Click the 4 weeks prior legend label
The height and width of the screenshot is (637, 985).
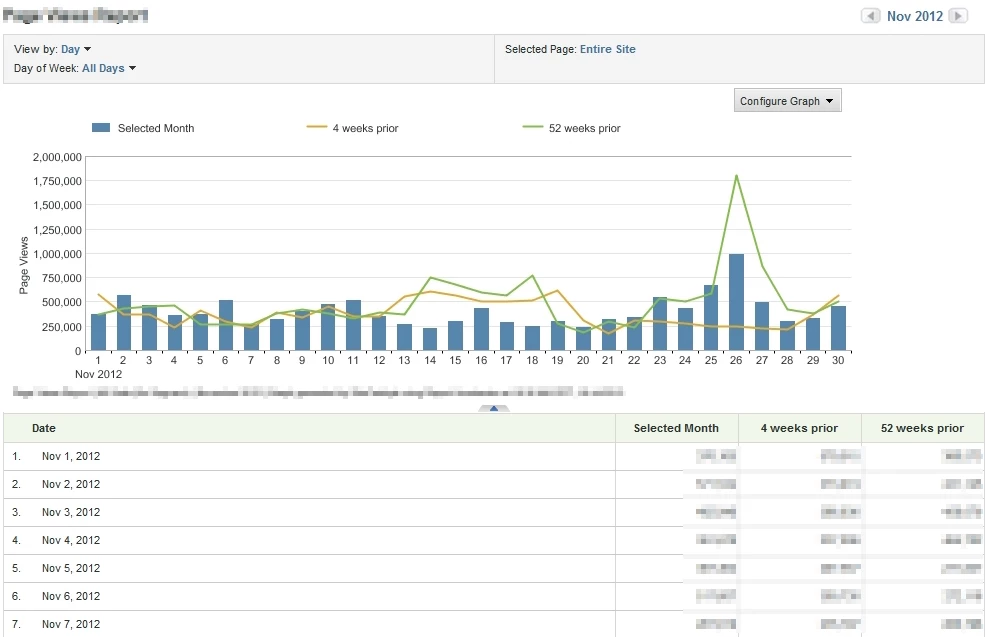click(365, 128)
